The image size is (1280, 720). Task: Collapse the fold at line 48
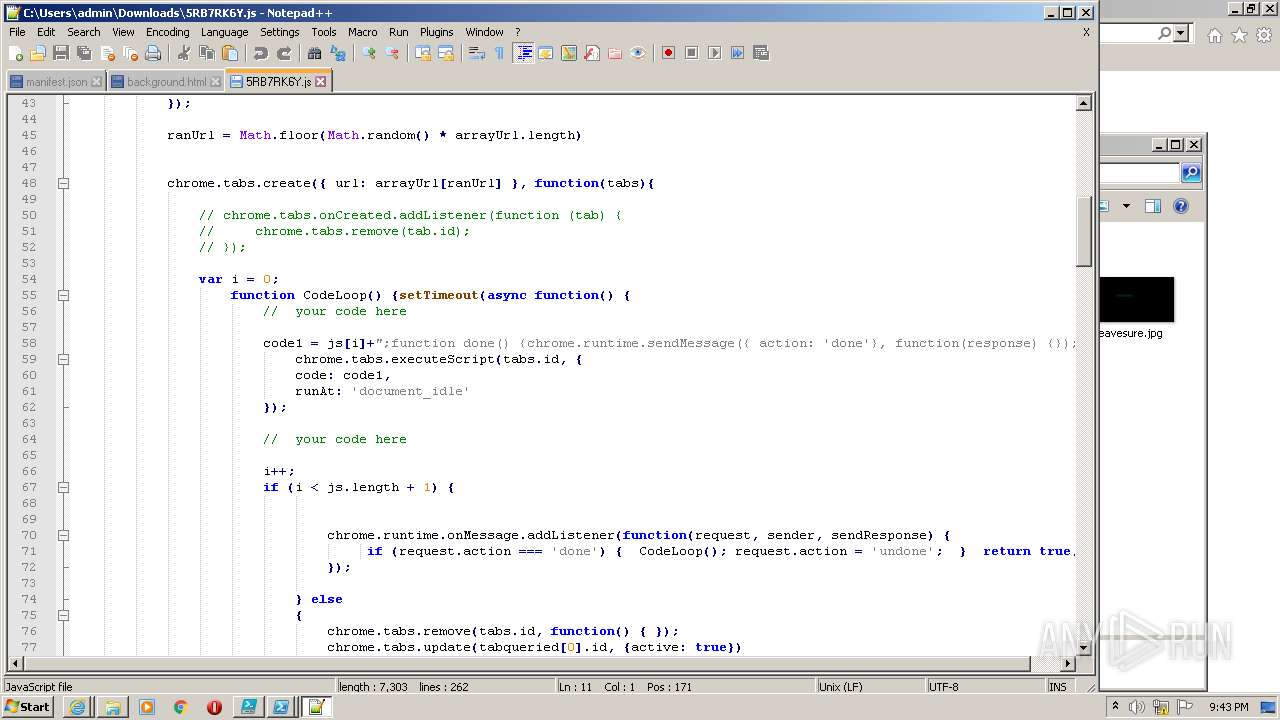63,183
